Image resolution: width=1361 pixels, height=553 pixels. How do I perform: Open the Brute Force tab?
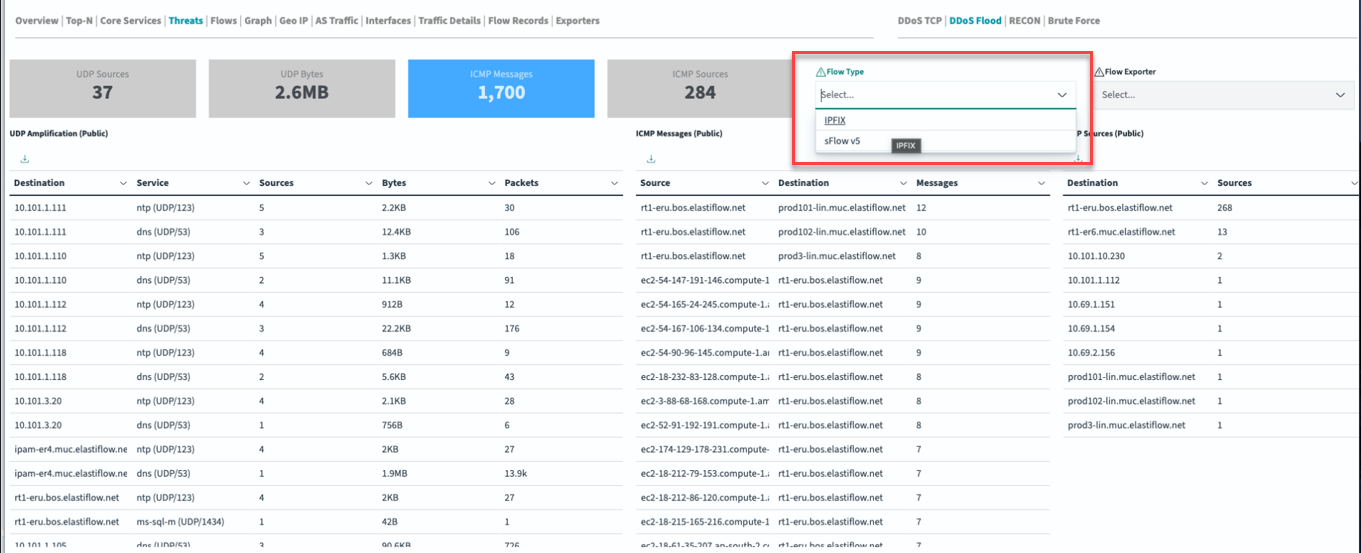[1074, 20]
